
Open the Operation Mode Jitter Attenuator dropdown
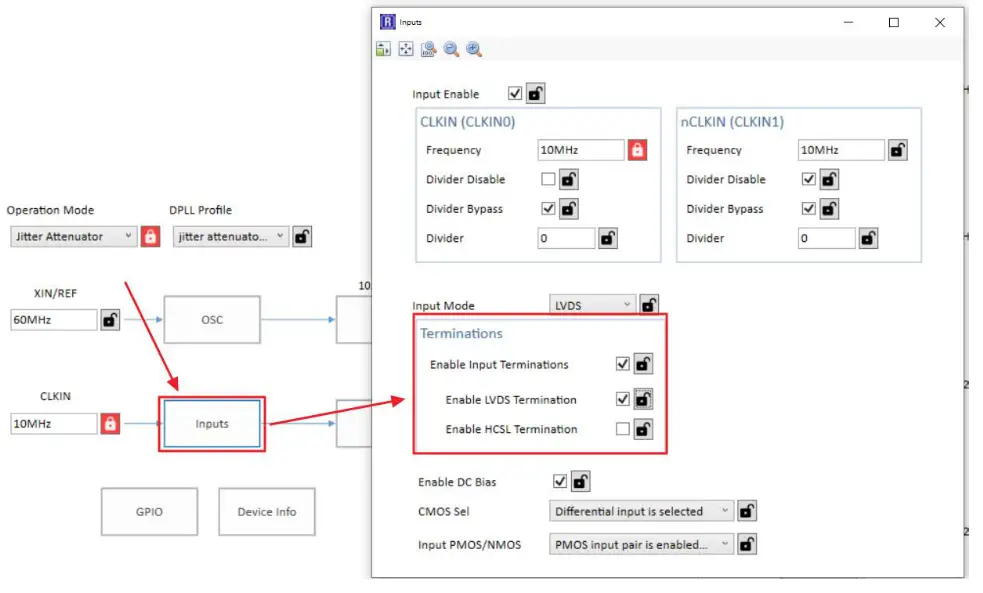click(73, 236)
